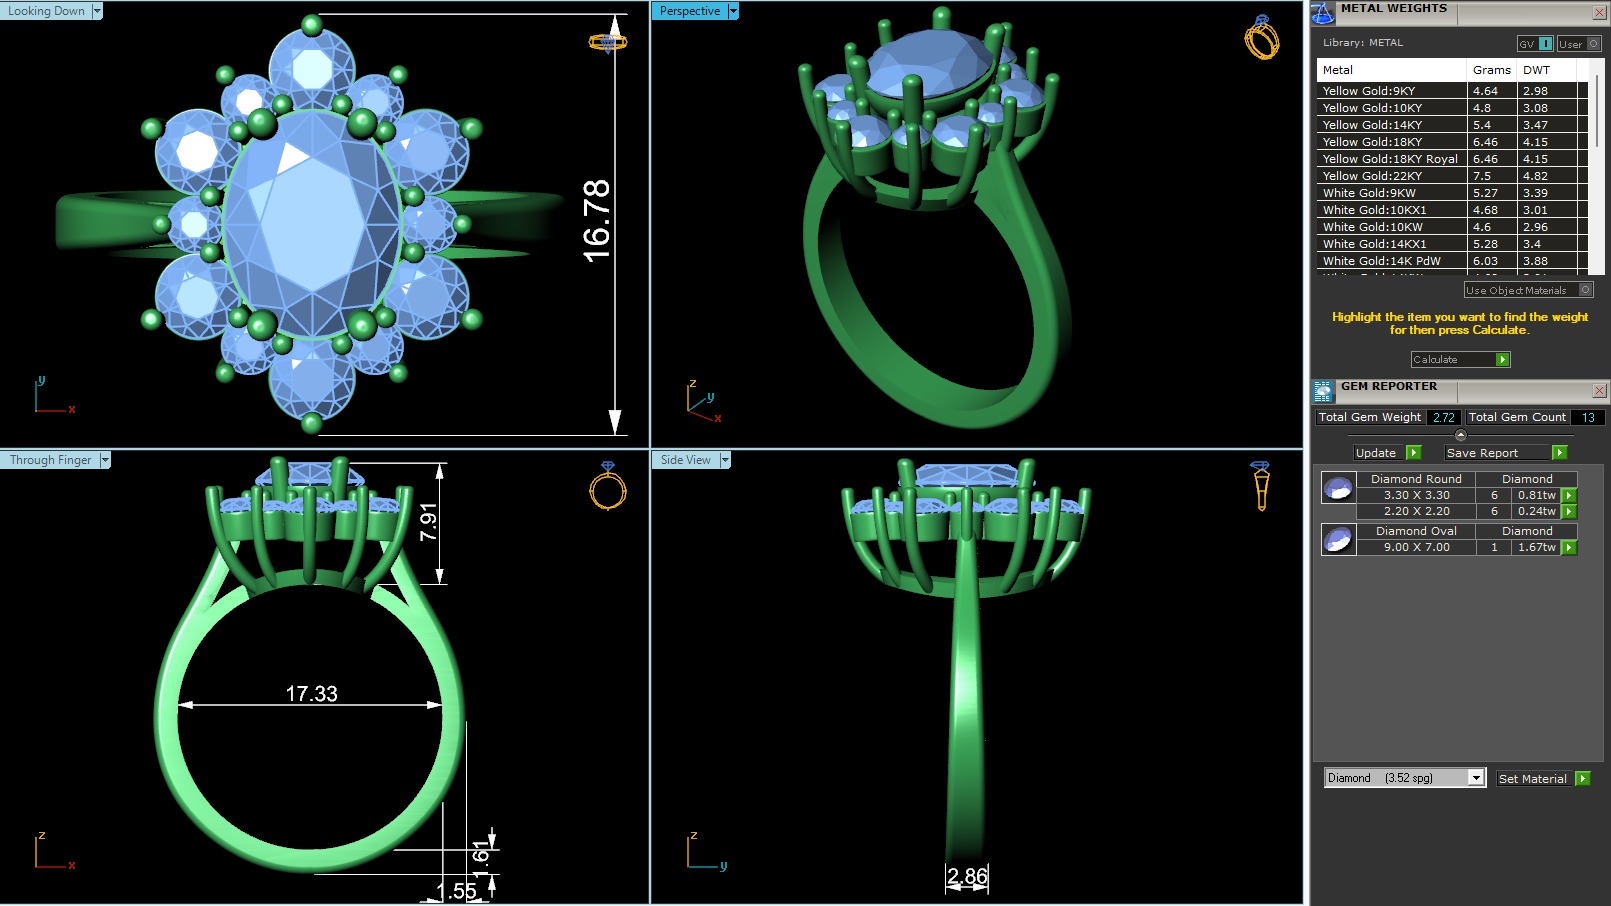The height and width of the screenshot is (906, 1611).
Task: Select the White Gold:9KW row
Action: click(x=1452, y=193)
